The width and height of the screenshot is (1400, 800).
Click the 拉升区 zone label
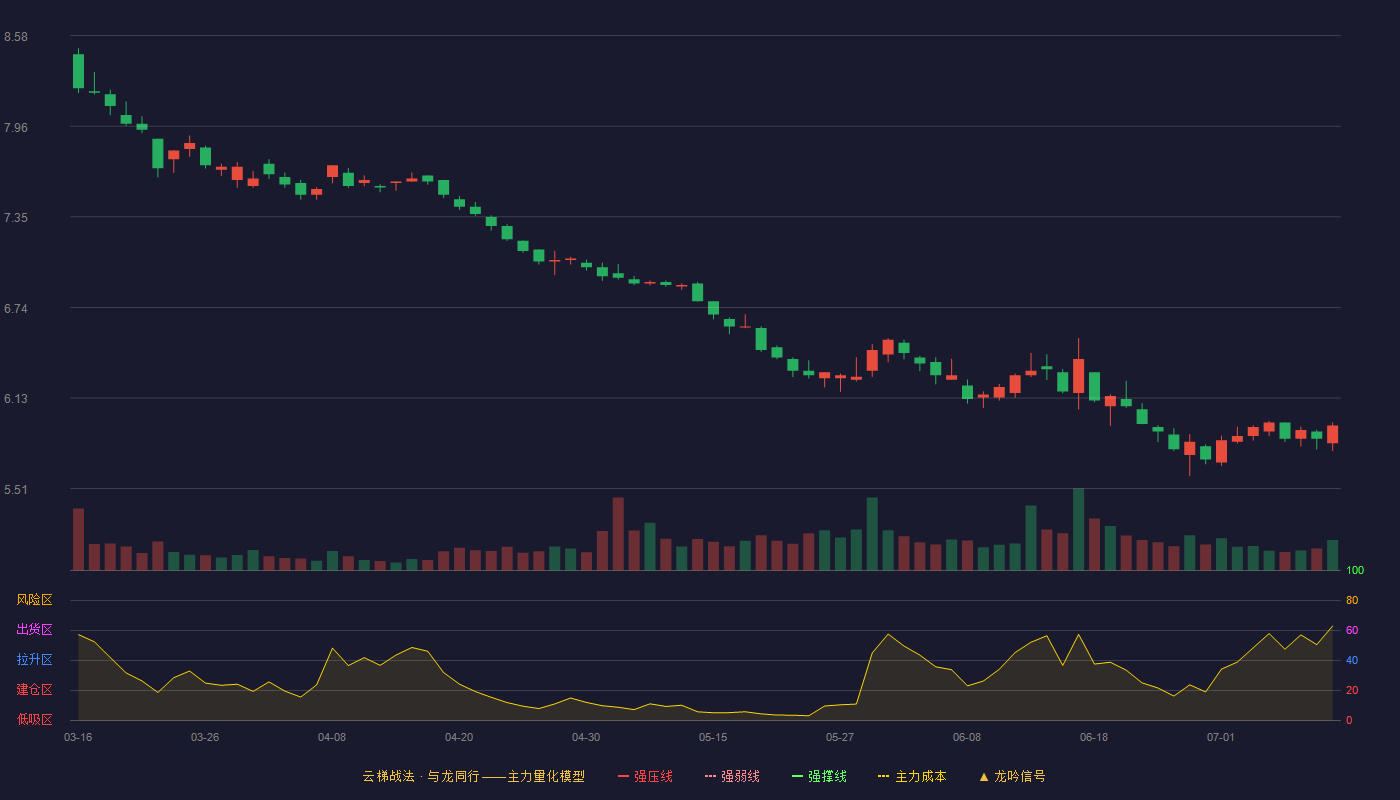click(x=34, y=660)
